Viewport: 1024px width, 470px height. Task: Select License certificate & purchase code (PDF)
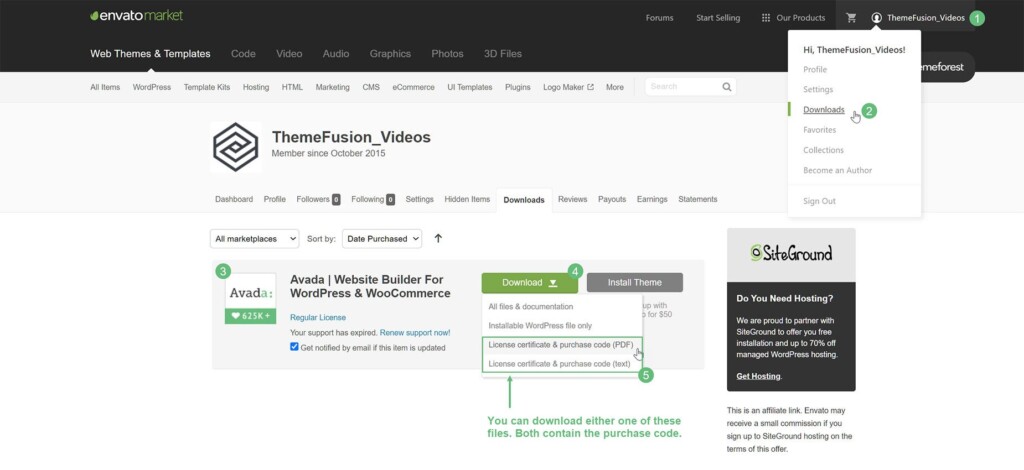click(x=561, y=344)
